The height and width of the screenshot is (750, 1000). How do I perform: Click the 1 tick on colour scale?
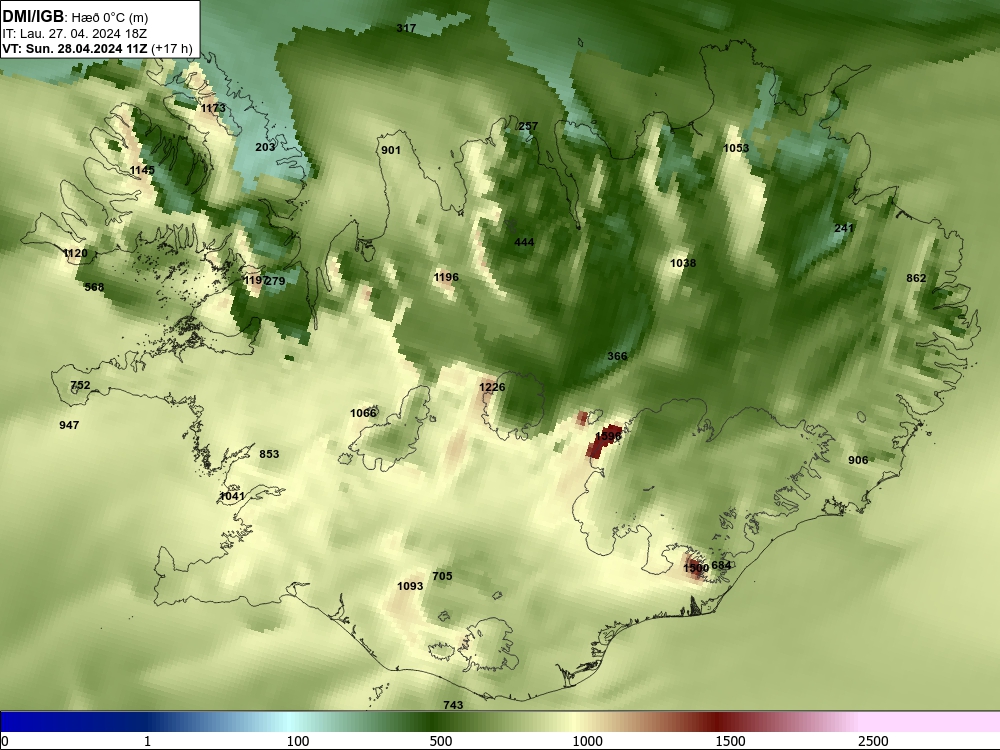tap(147, 741)
